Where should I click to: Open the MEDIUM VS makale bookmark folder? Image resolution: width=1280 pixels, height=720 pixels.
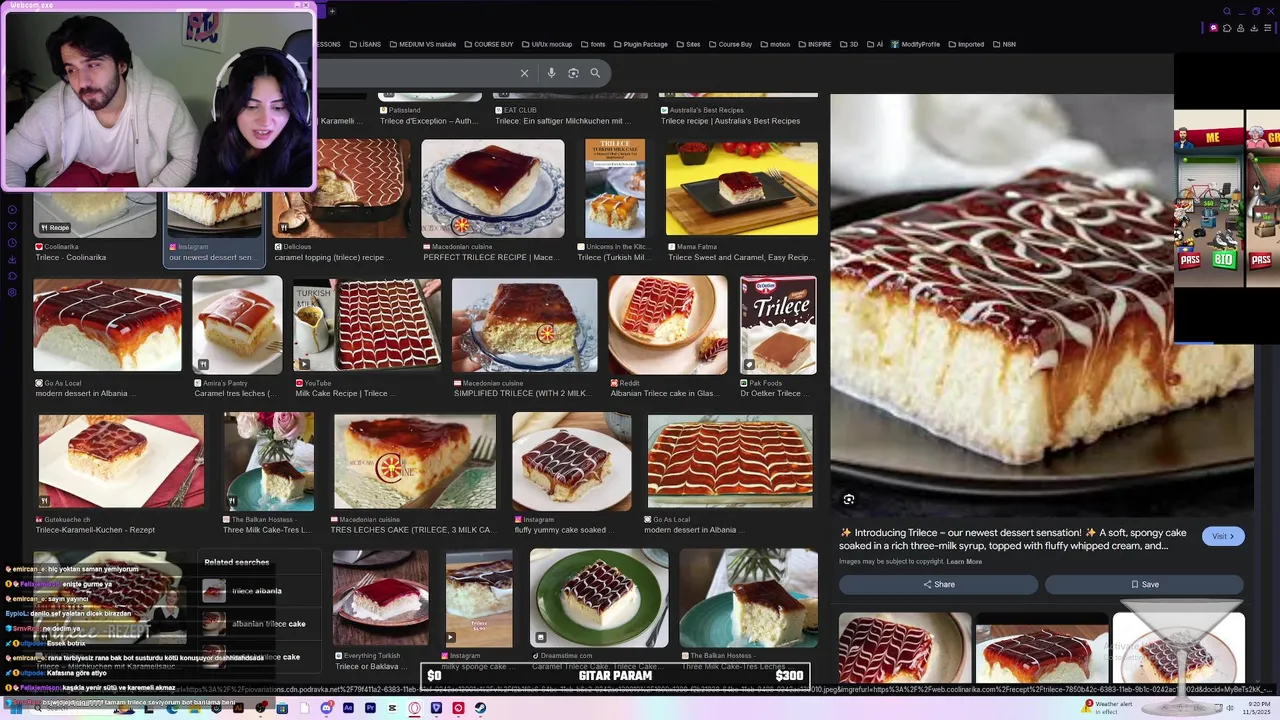point(421,44)
